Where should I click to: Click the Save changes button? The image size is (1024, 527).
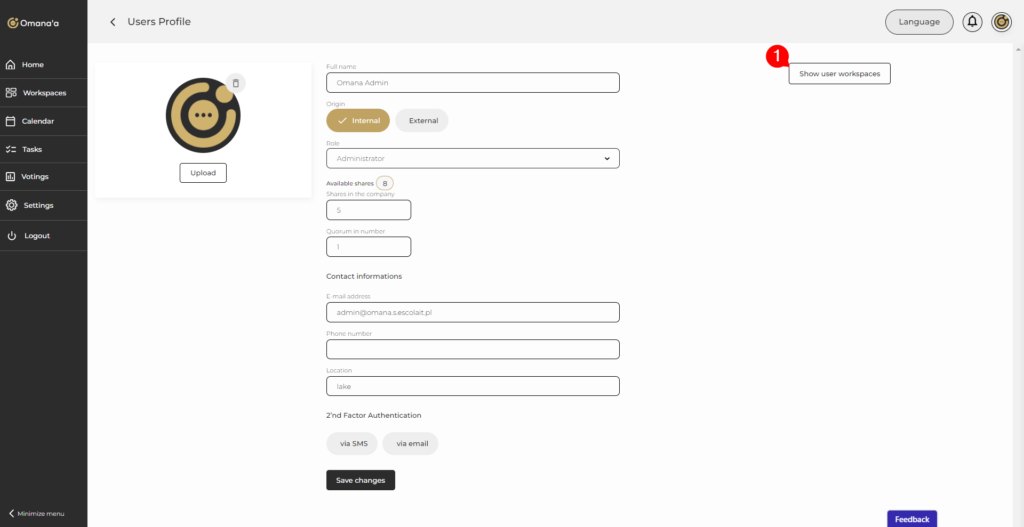360,481
